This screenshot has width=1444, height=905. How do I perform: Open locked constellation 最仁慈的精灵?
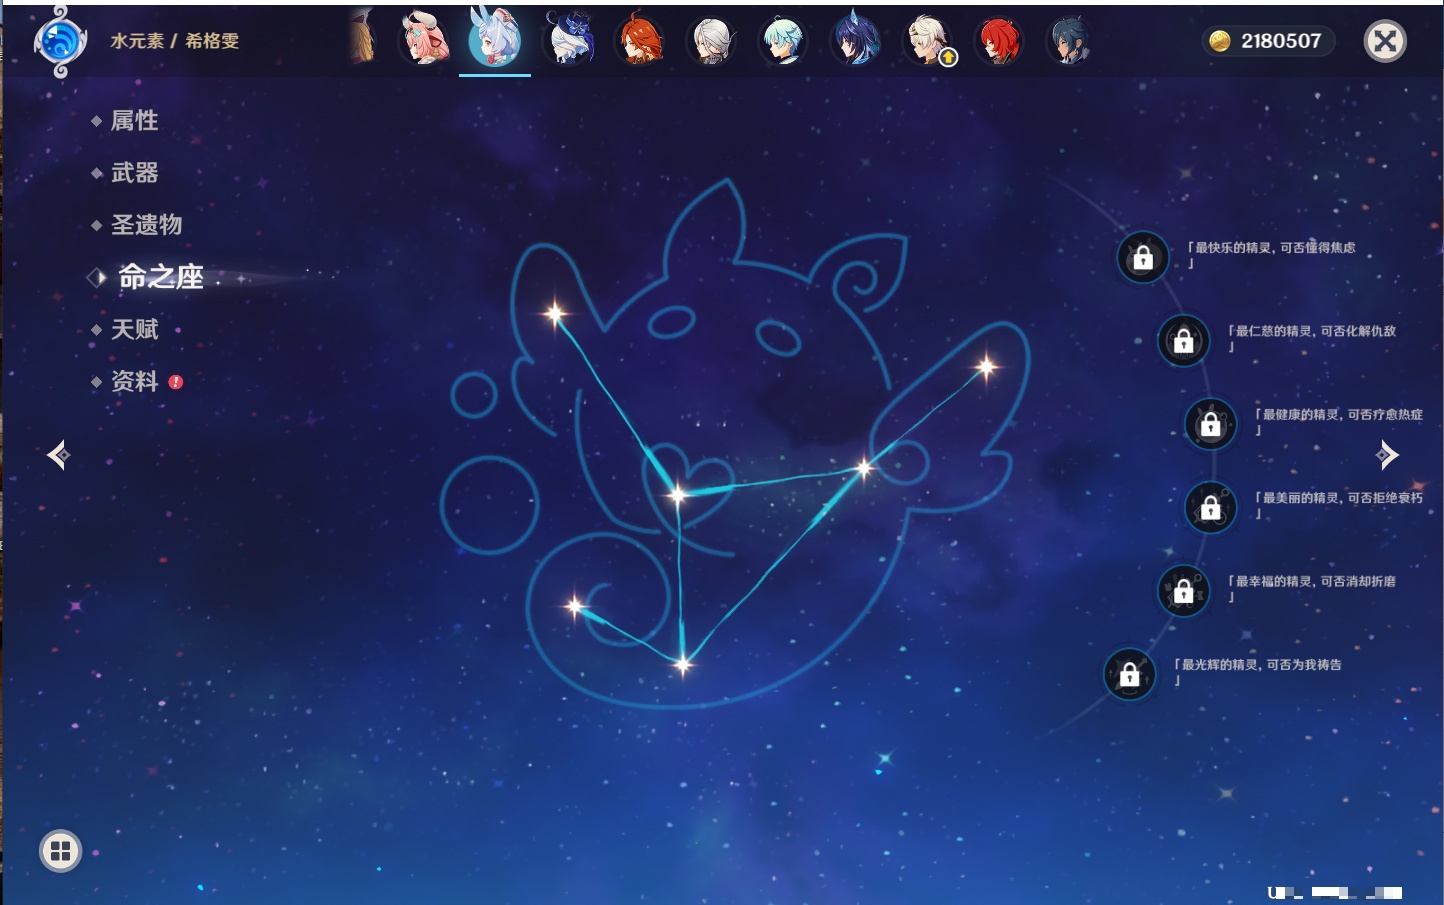(1183, 341)
